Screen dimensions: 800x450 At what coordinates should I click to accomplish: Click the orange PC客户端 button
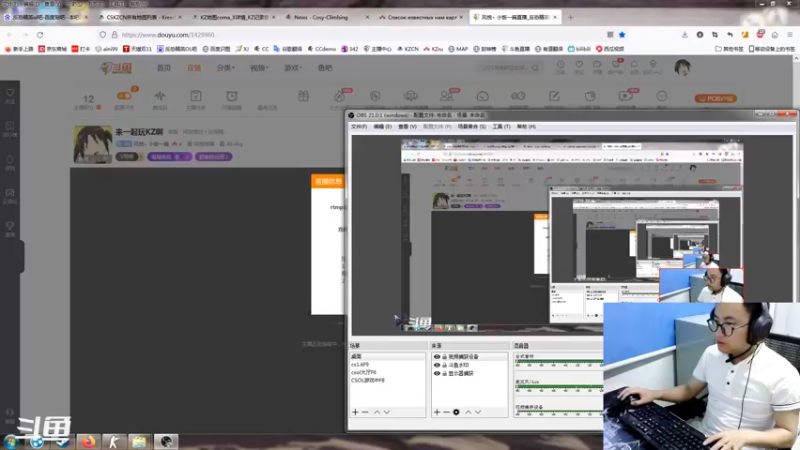tap(716, 98)
